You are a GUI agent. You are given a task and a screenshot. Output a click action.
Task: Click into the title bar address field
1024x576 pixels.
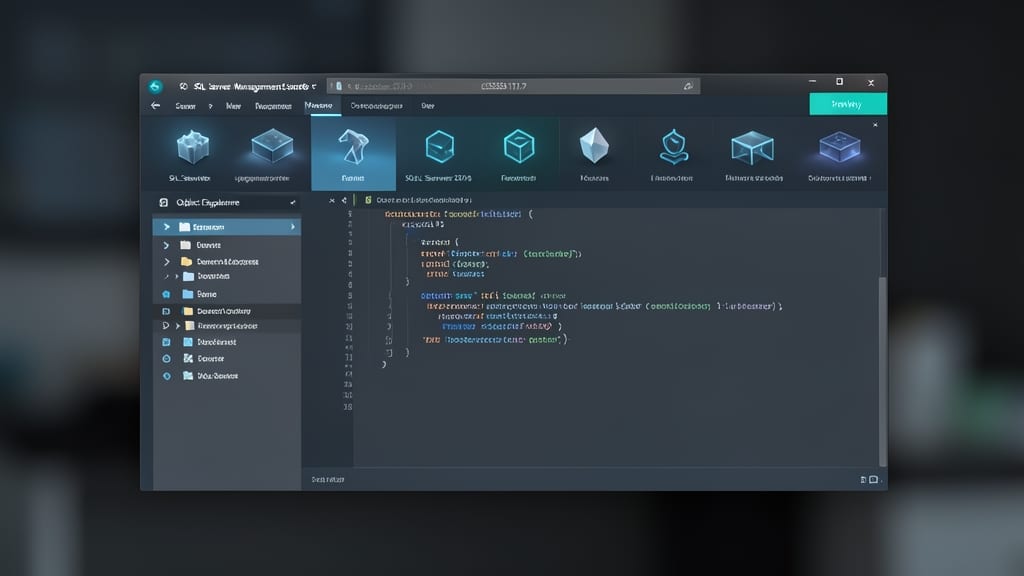513,86
